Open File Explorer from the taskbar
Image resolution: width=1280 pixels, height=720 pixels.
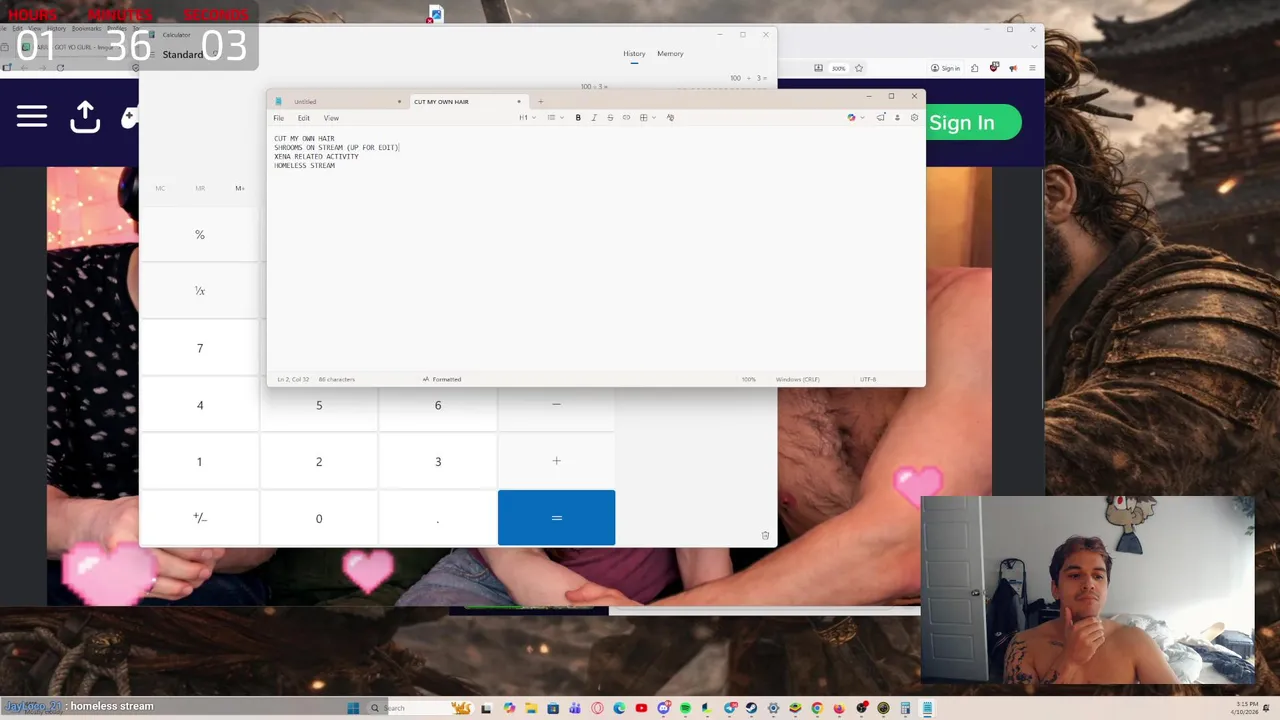(x=531, y=708)
